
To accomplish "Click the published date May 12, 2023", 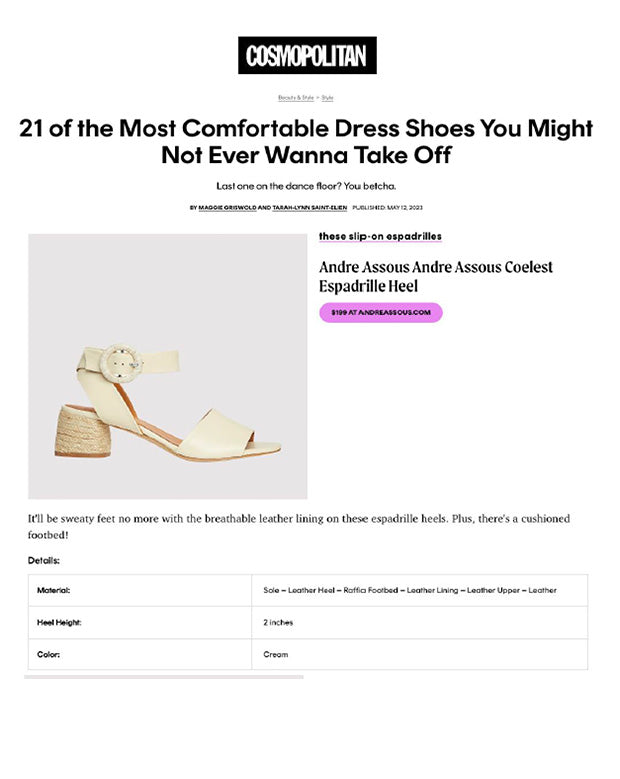I will pyautogui.click(x=387, y=208).
